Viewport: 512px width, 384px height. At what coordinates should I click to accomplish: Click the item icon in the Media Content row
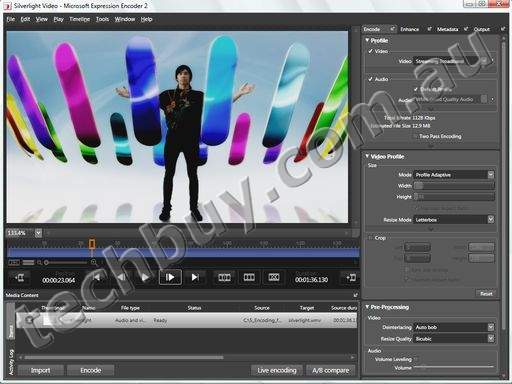coord(29,320)
